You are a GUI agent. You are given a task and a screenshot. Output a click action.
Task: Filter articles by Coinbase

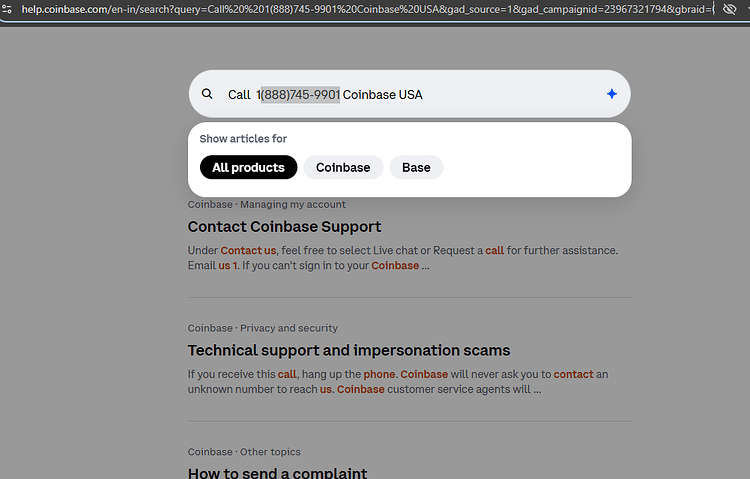tap(343, 167)
